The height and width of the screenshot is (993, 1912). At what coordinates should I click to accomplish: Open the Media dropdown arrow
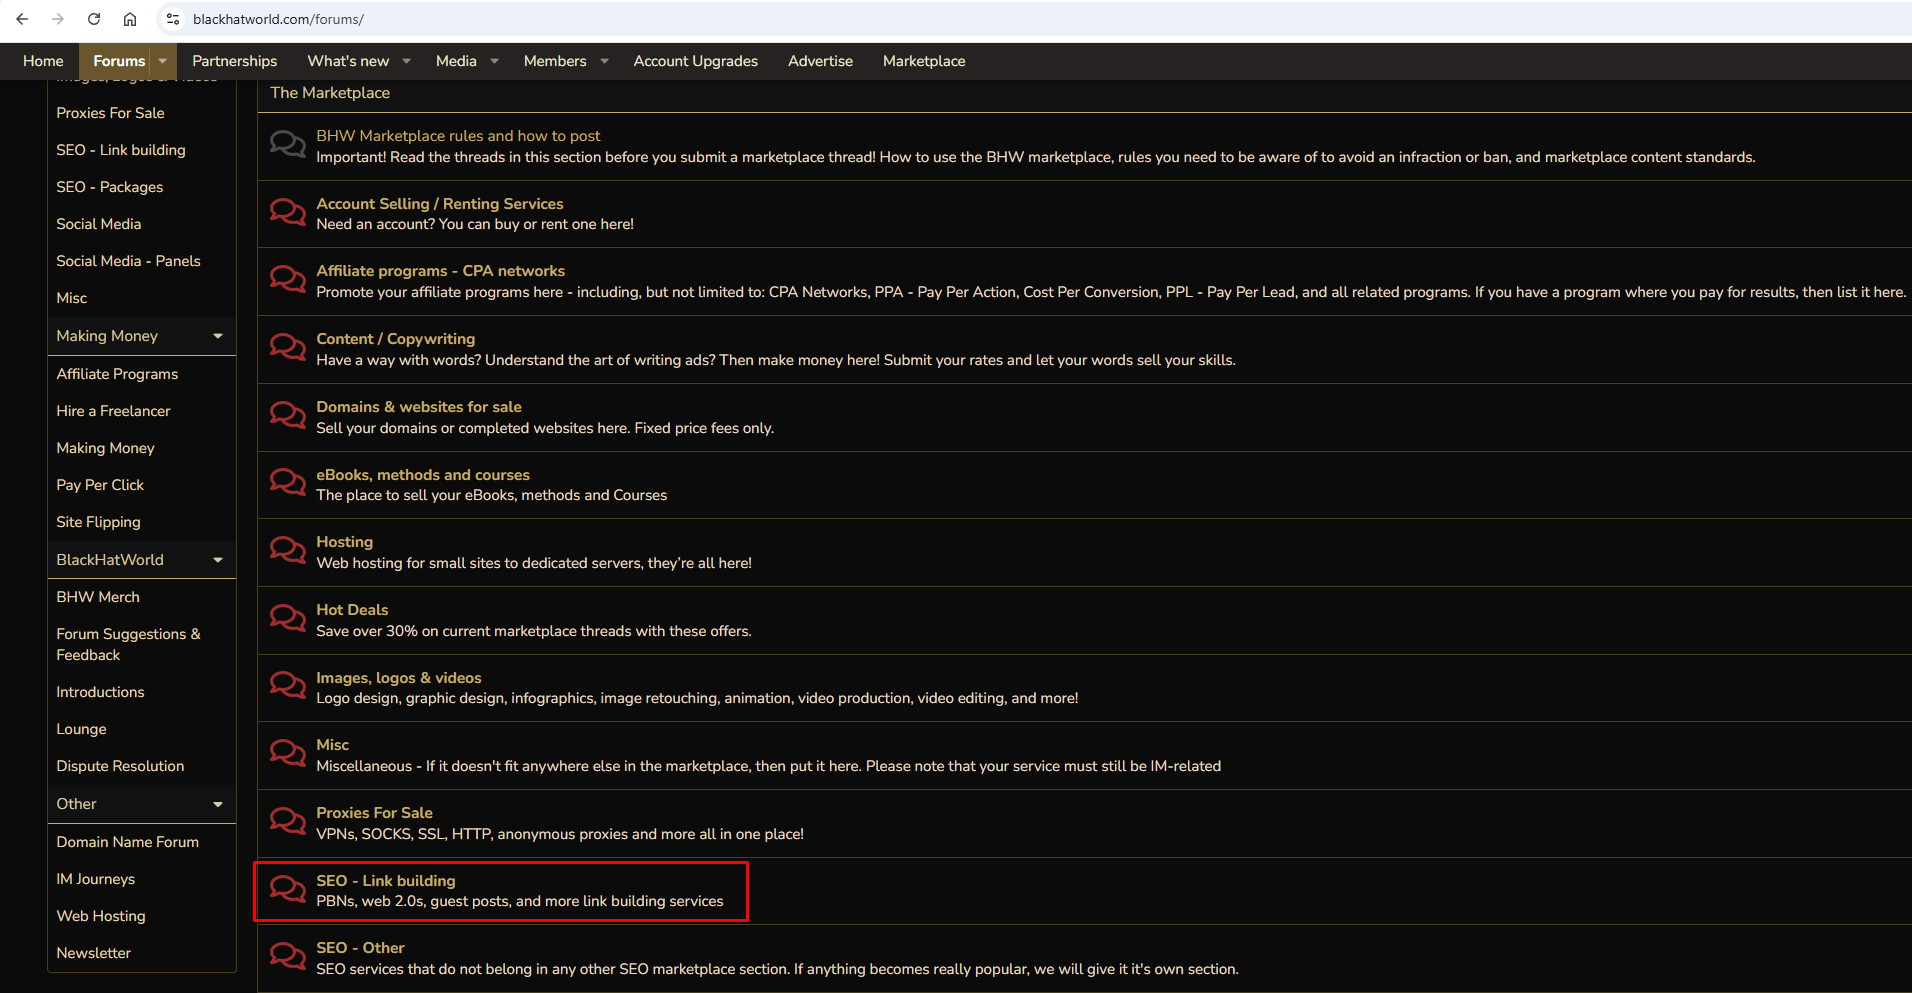click(x=494, y=61)
